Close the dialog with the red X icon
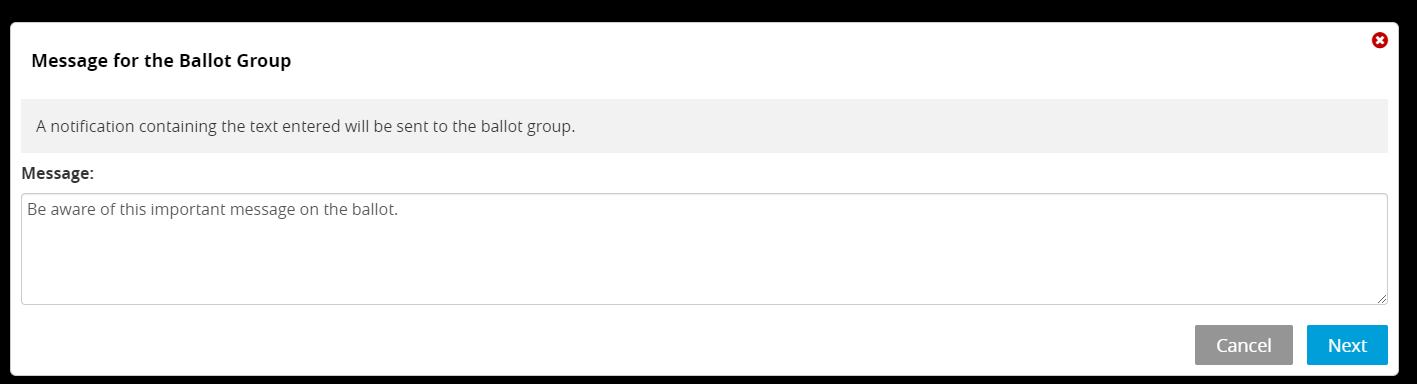The image size is (1417, 384). [1379, 40]
